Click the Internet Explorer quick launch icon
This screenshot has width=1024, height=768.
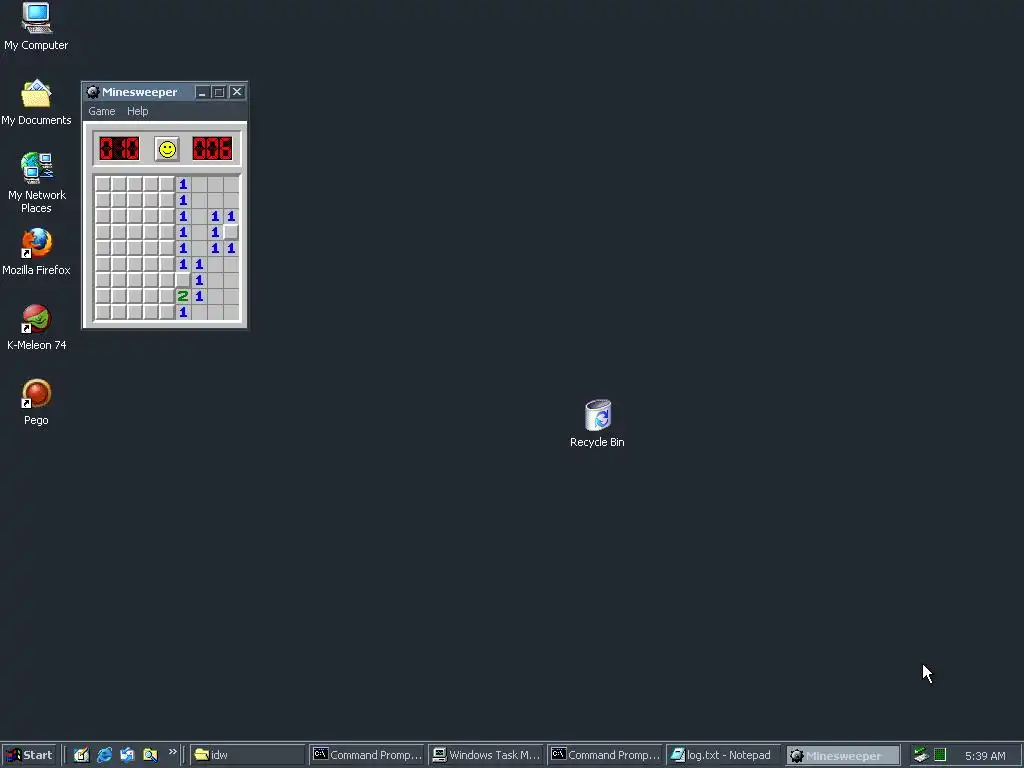coord(104,755)
